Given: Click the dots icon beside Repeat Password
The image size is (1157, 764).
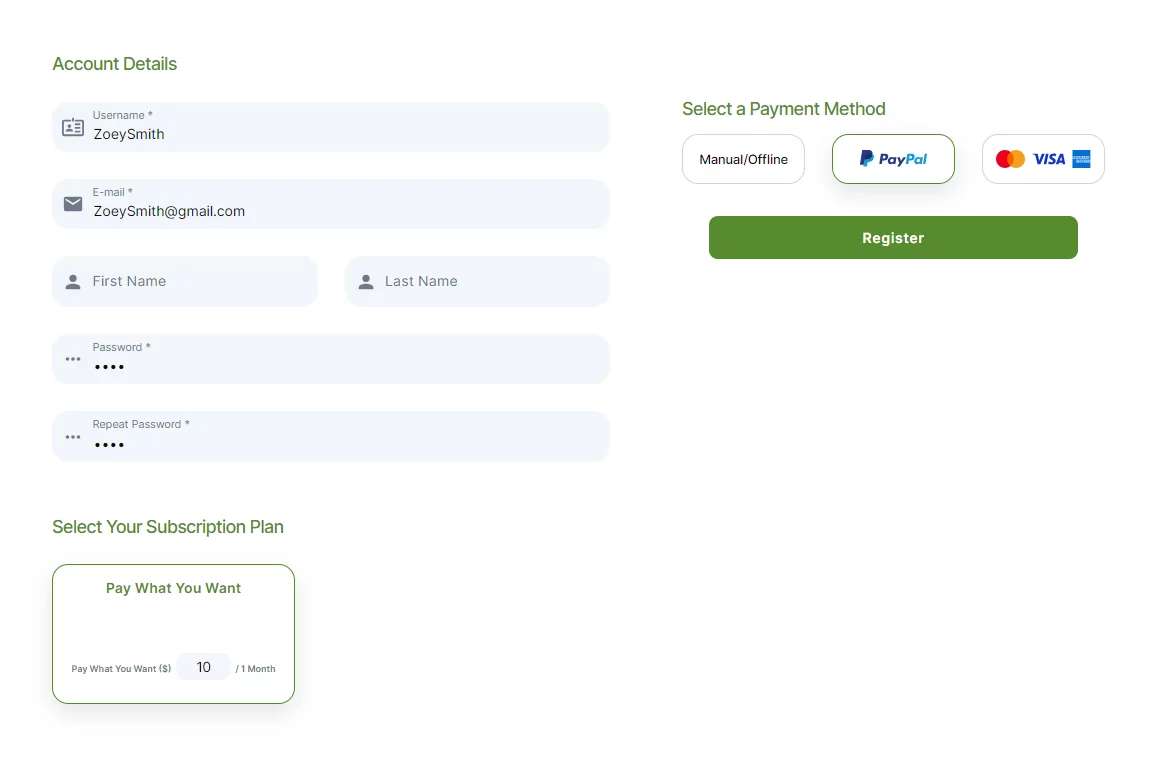Looking at the screenshot, I should point(73,437).
